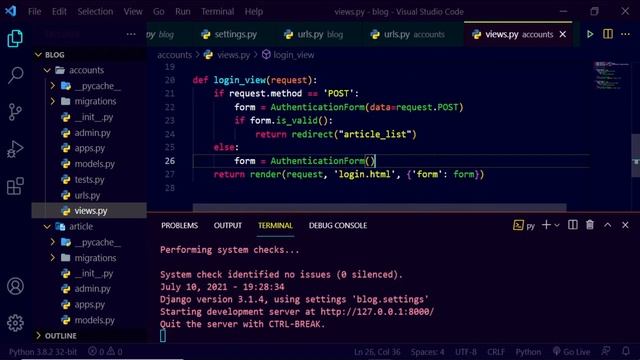Open the Selection menu
The width and height of the screenshot is (640, 360).
coord(95,11)
